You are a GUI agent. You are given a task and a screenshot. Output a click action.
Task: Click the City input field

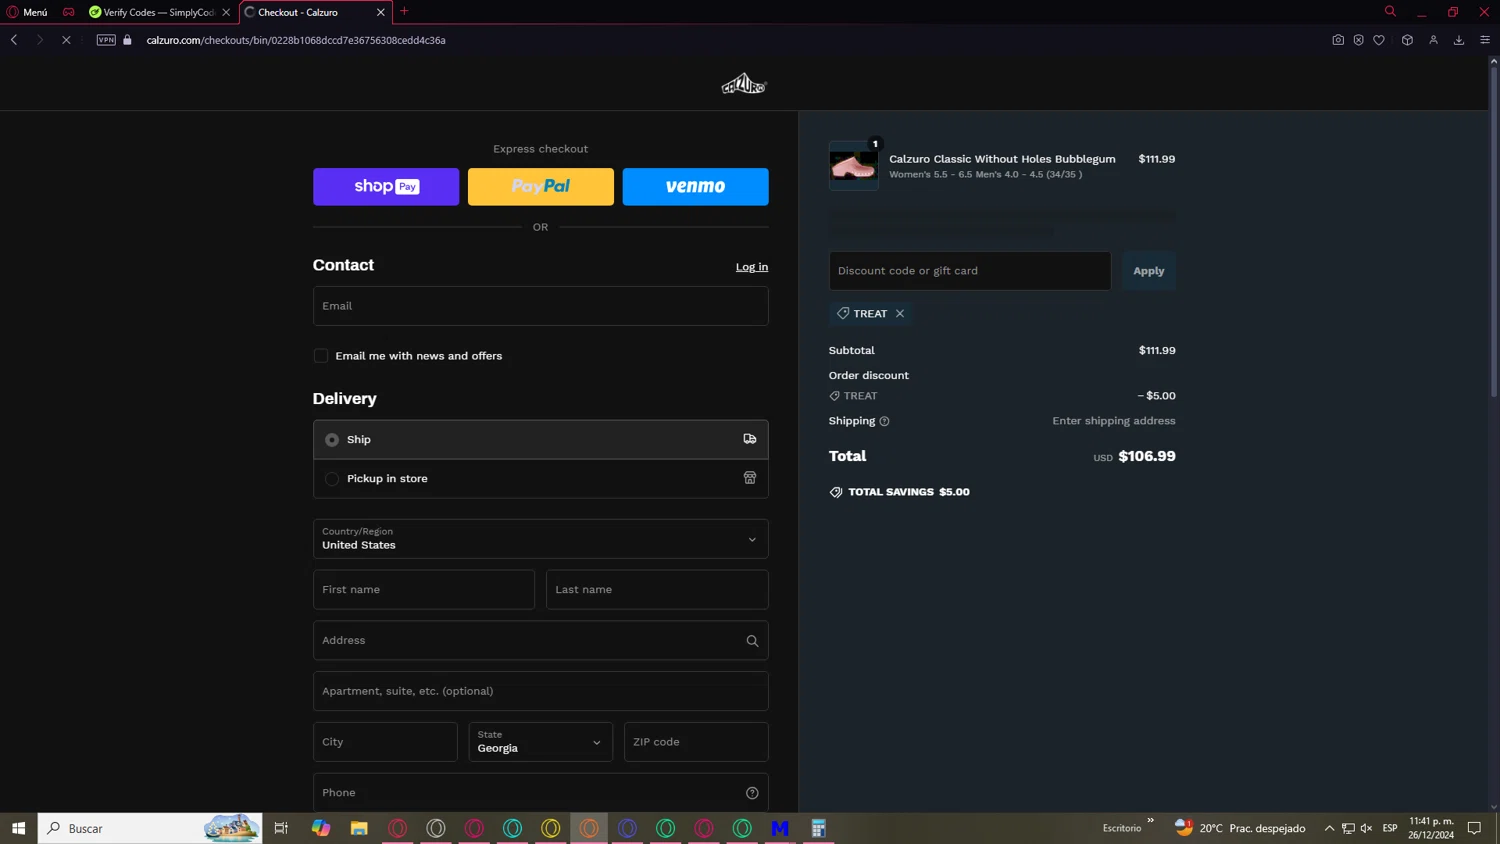click(385, 742)
